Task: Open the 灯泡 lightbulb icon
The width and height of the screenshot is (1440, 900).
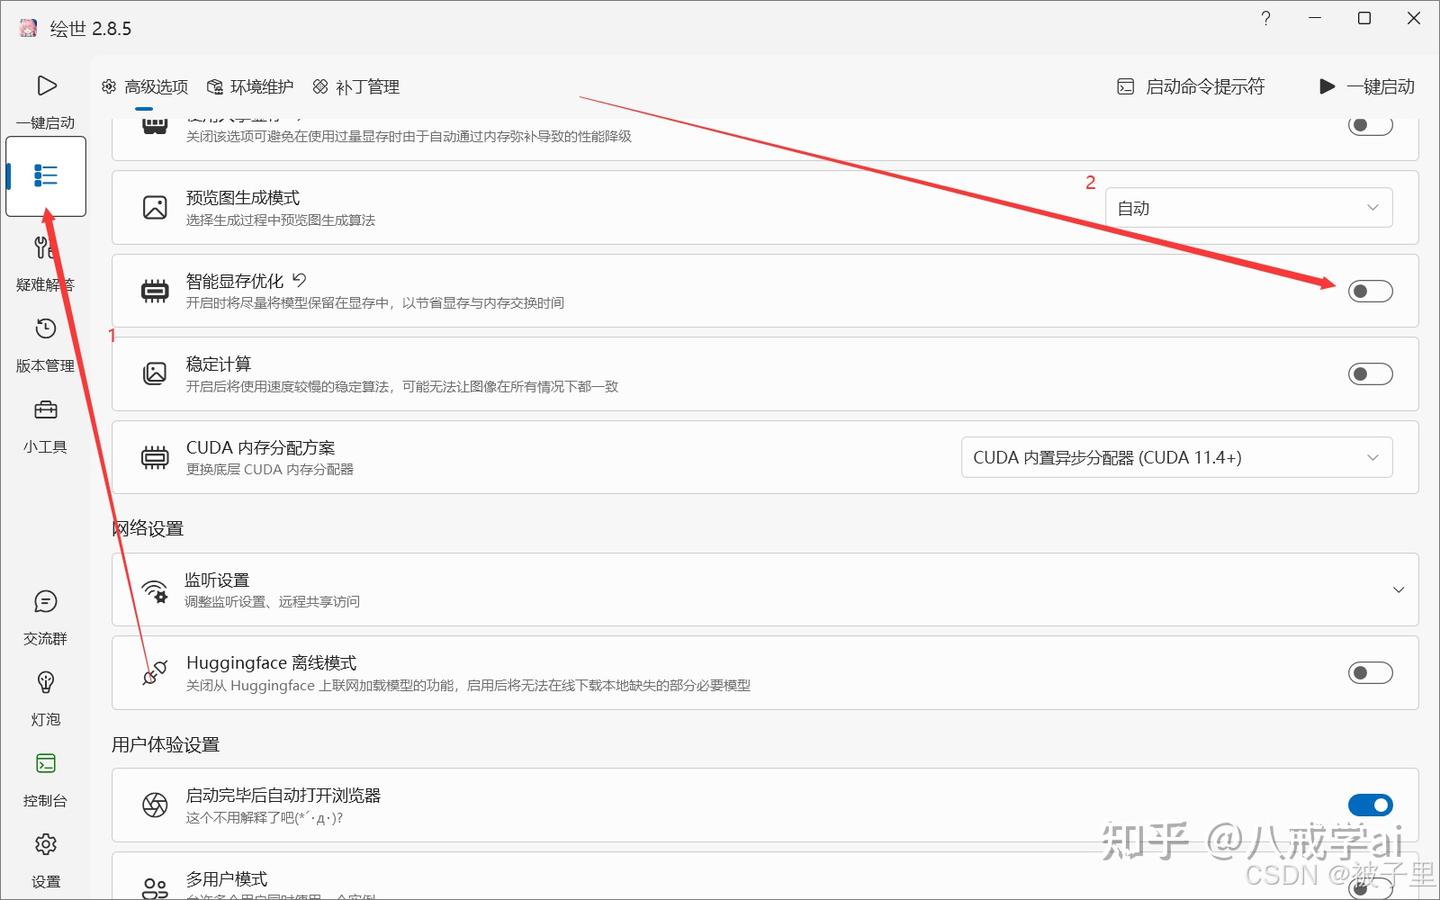Action: (x=46, y=683)
